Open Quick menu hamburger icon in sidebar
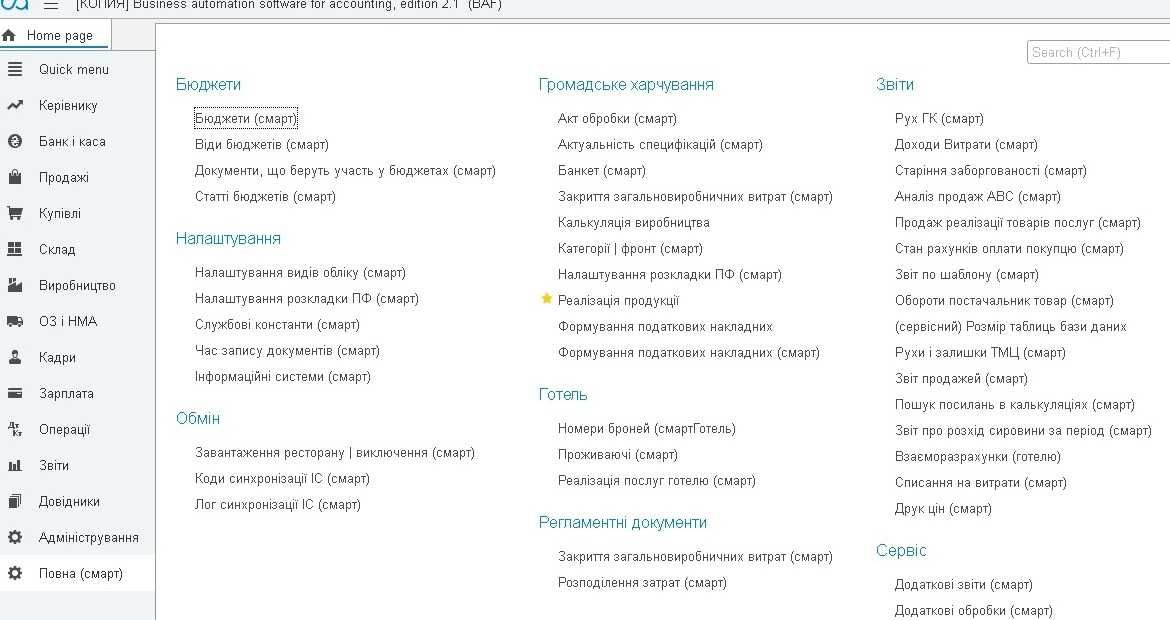This screenshot has height=620, width=1170. [x=15, y=70]
